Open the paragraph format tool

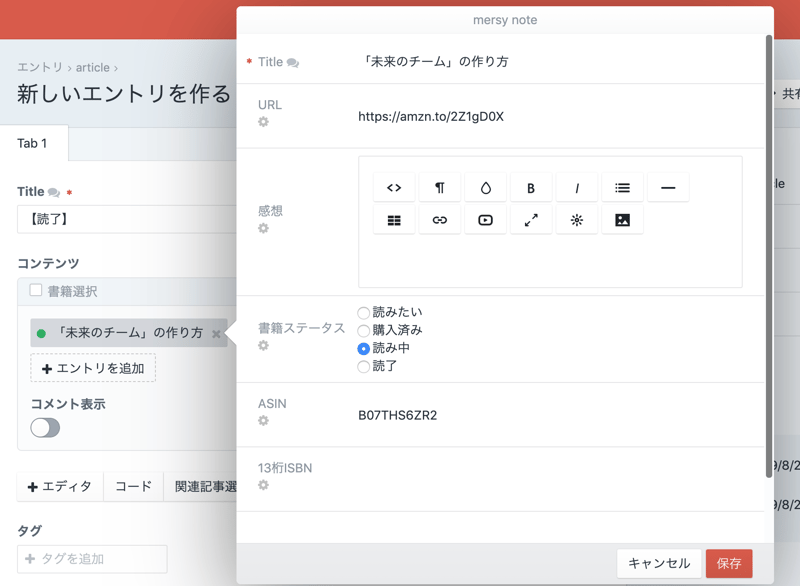point(439,188)
